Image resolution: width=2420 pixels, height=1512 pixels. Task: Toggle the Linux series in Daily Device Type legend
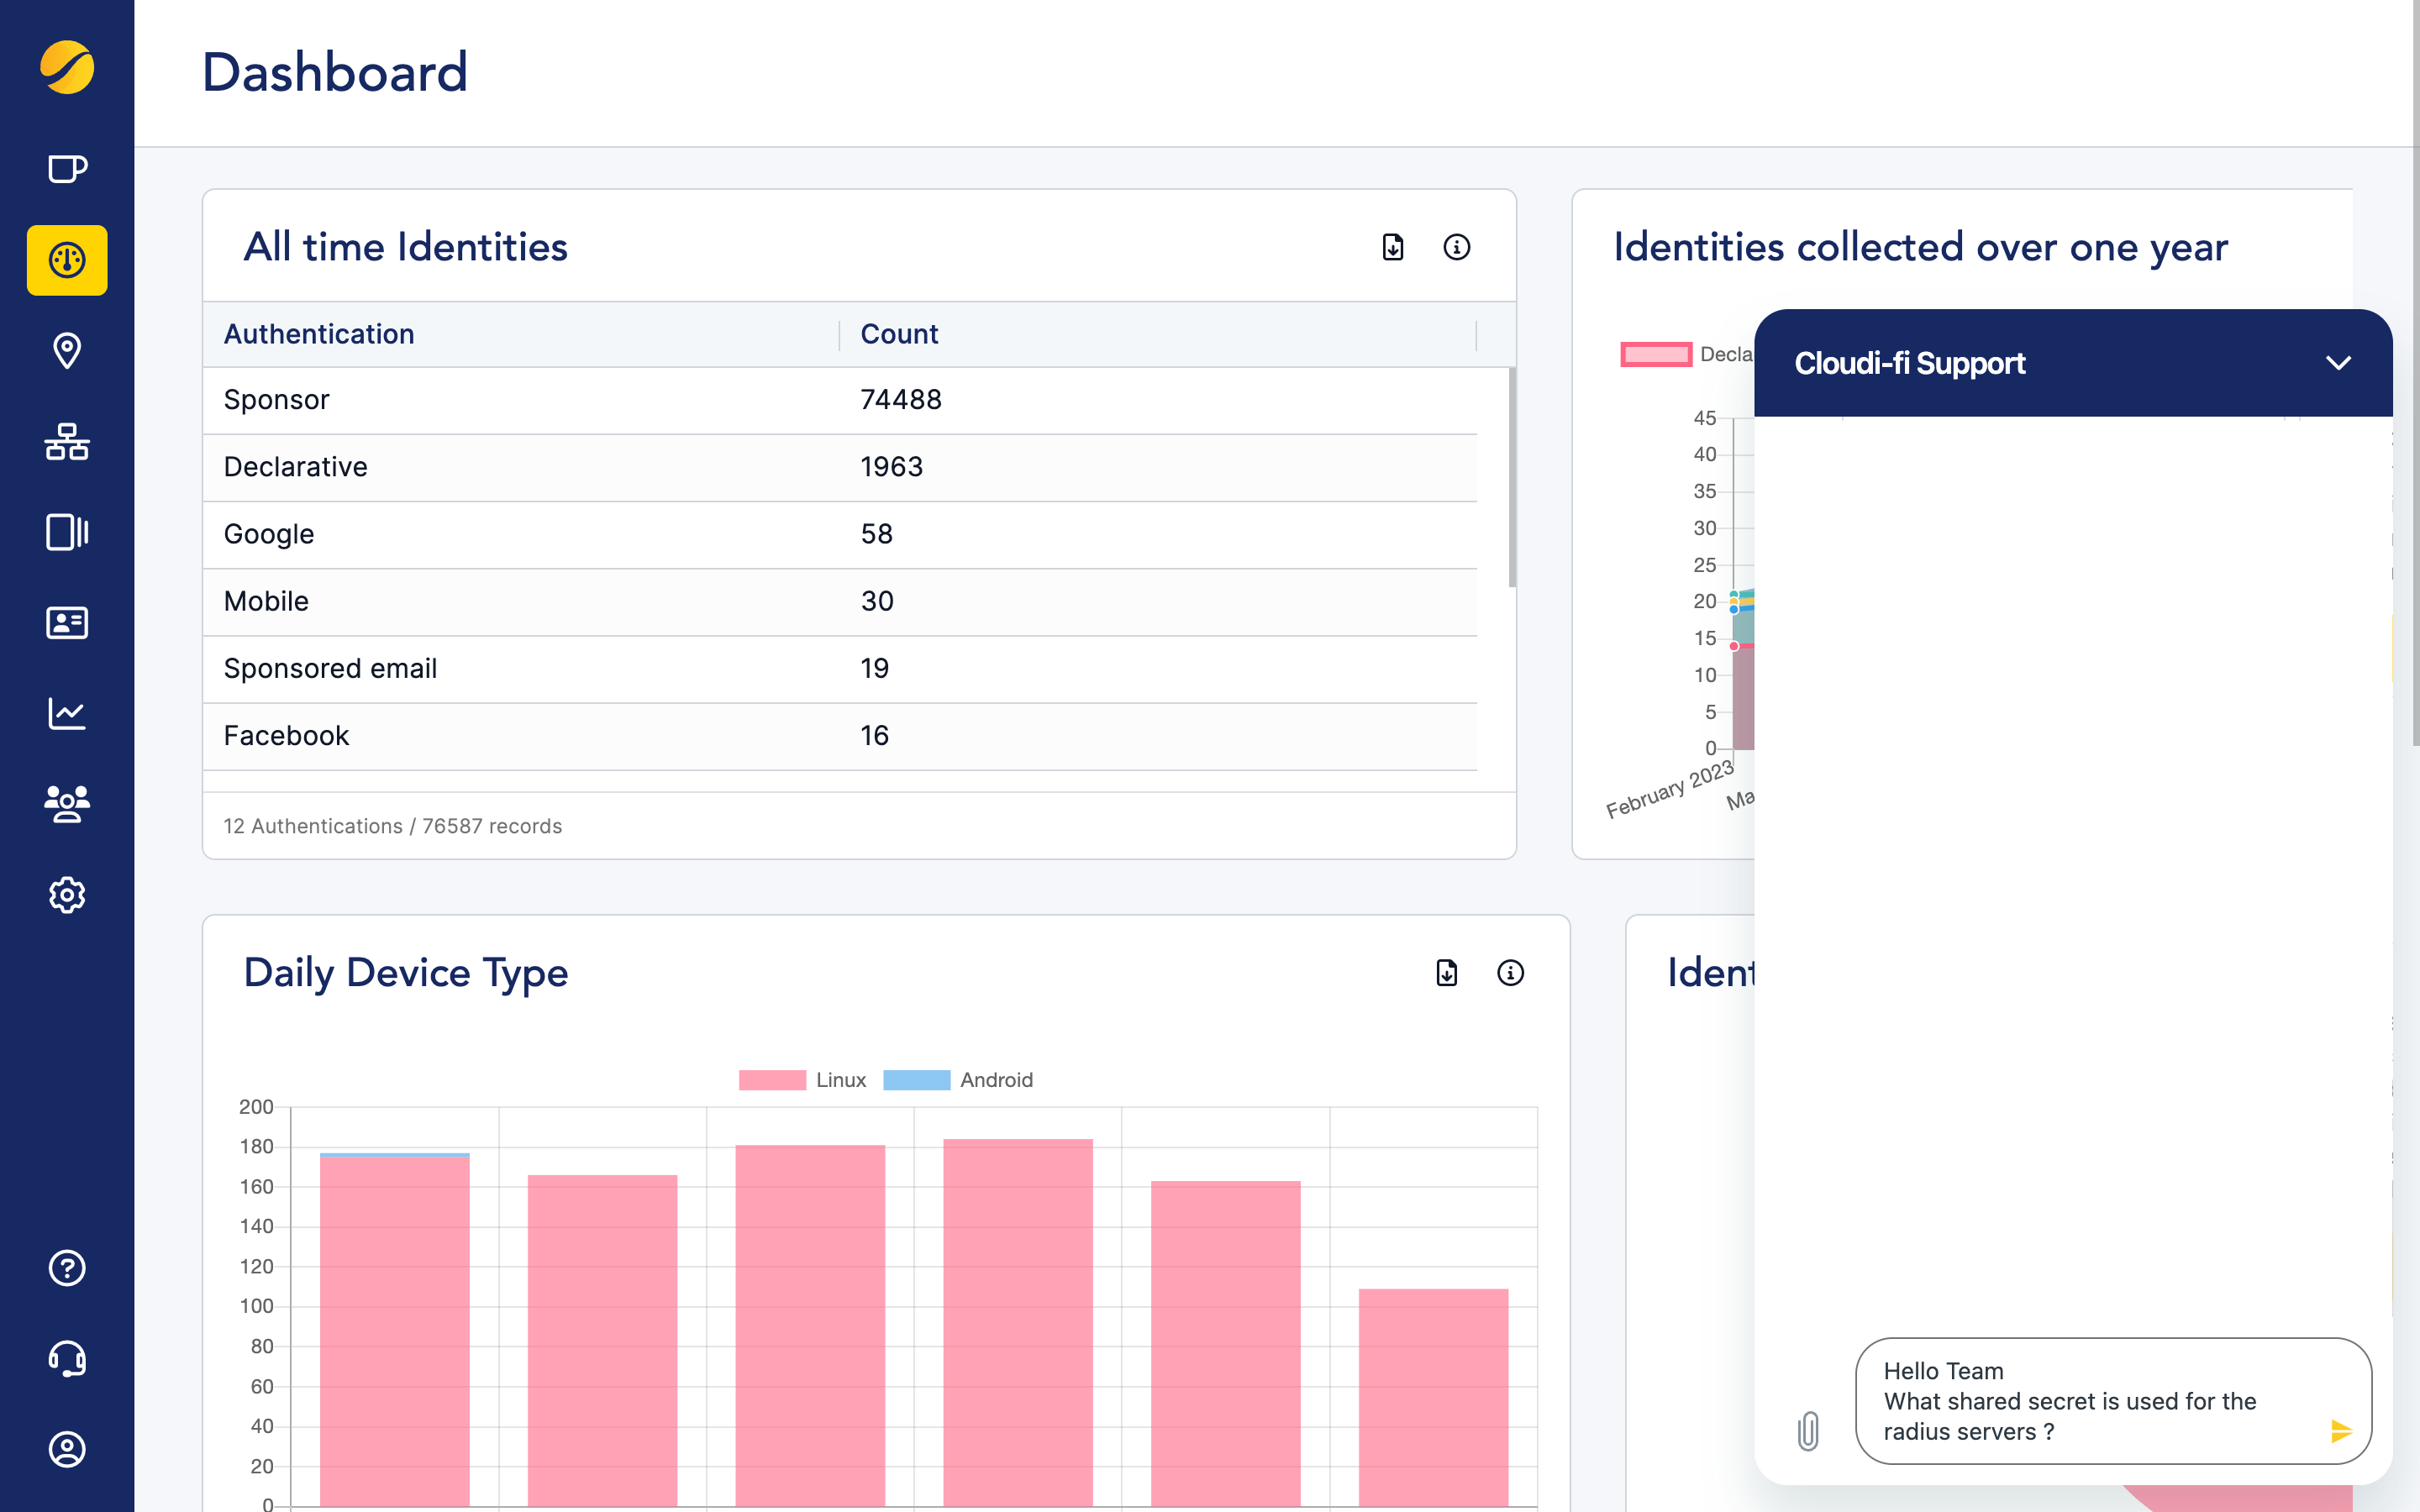[771, 1080]
